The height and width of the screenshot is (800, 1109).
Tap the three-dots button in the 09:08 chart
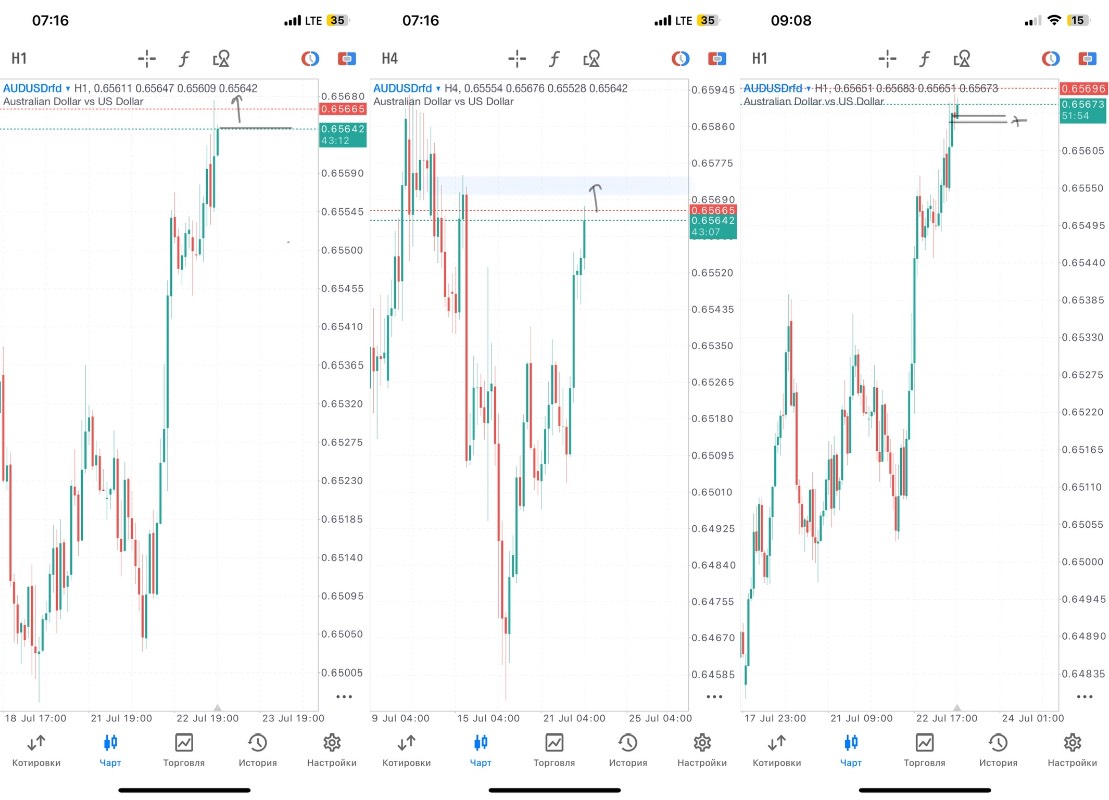(x=1084, y=696)
